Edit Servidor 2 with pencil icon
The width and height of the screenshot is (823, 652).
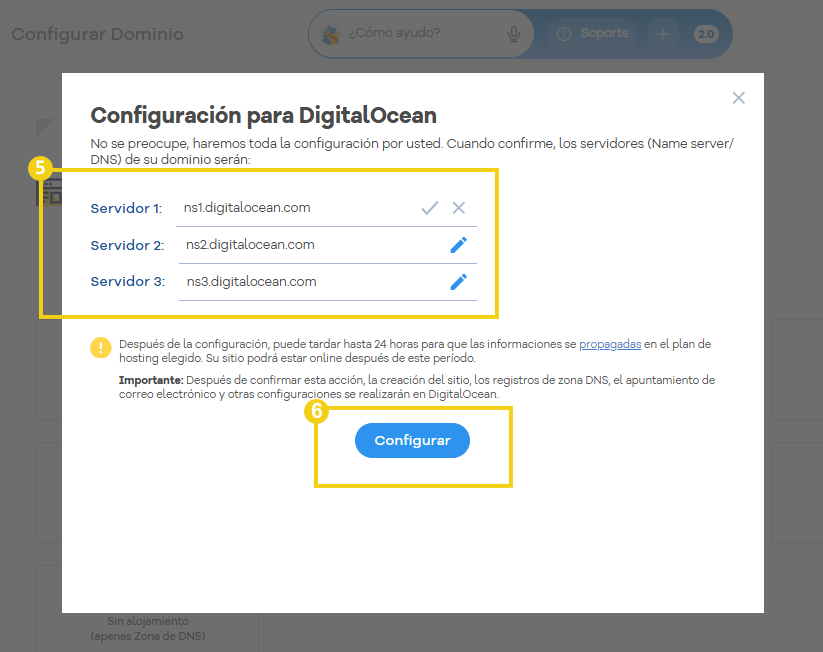click(459, 245)
